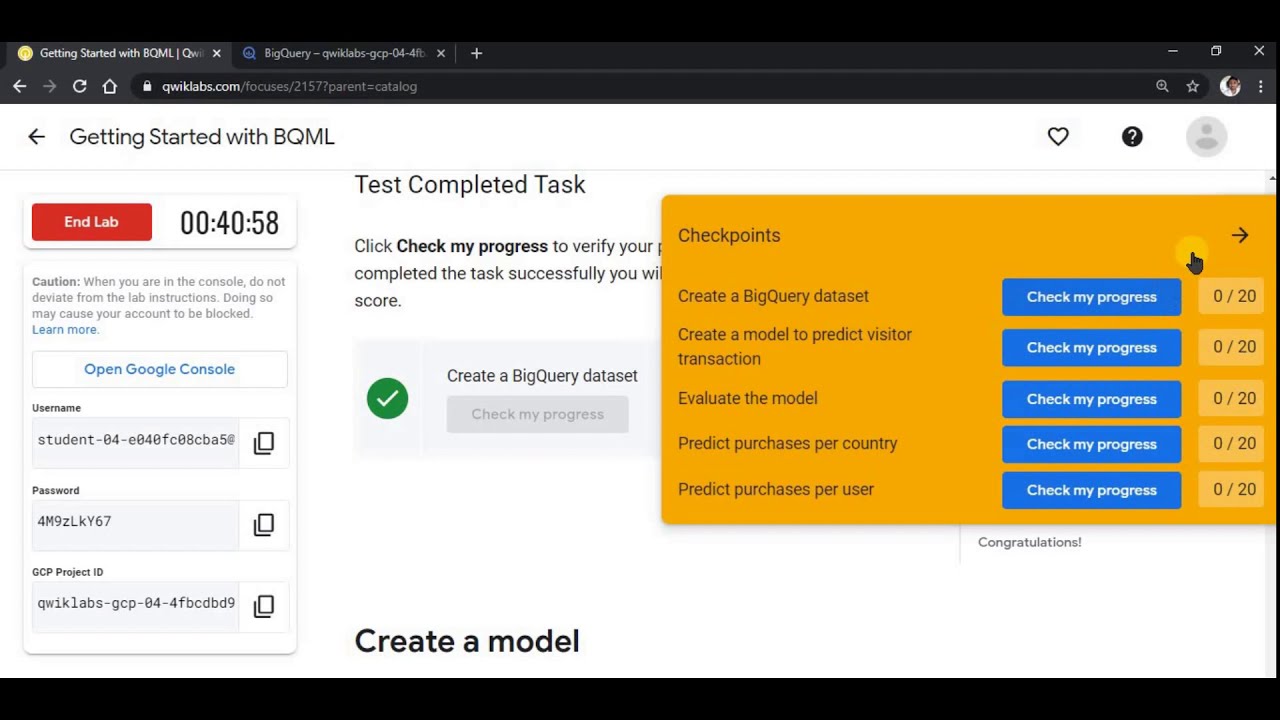This screenshot has height=720, width=1280.
Task: Favorite the lab with heart icon
Action: pyautogui.click(x=1058, y=137)
